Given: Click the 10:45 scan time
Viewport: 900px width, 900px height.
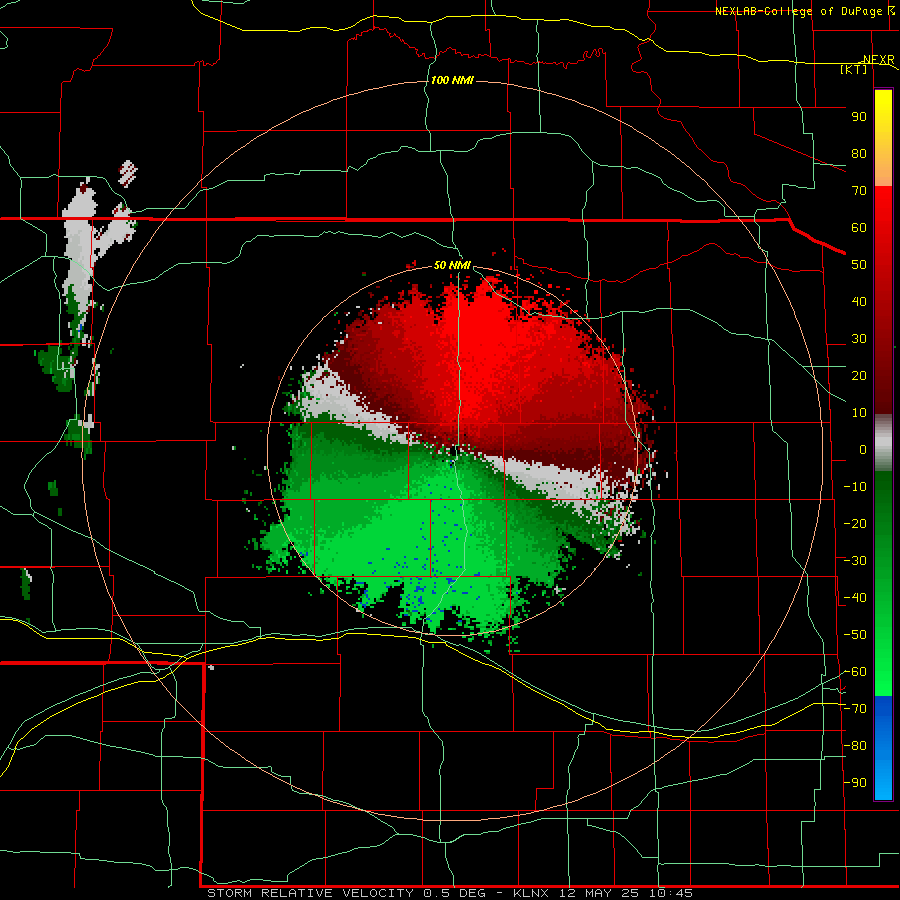Looking at the screenshot, I should pos(670,893).
